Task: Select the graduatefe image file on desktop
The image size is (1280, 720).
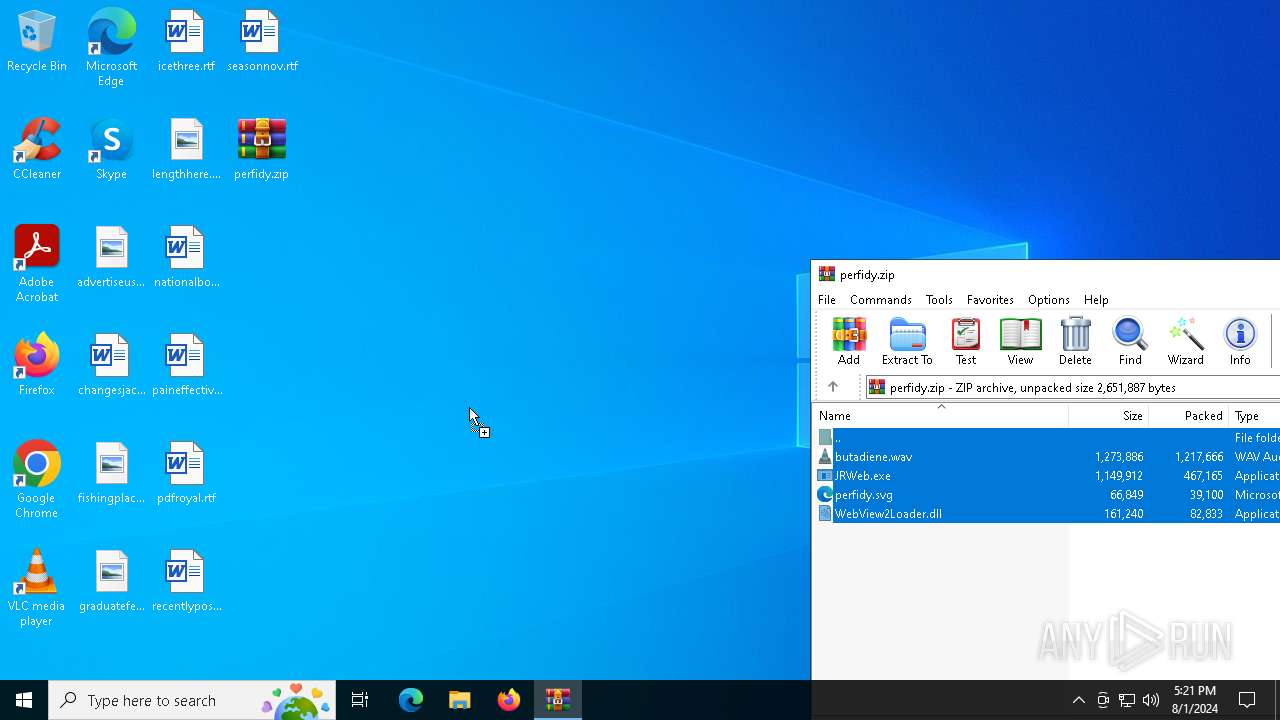Action: (111, 582)
